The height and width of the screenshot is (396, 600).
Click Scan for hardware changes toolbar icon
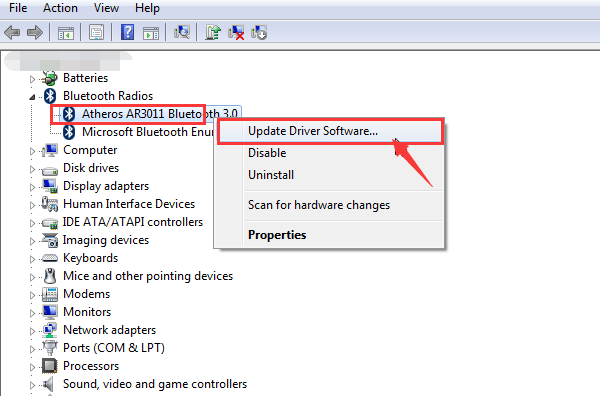coord(182,32)
